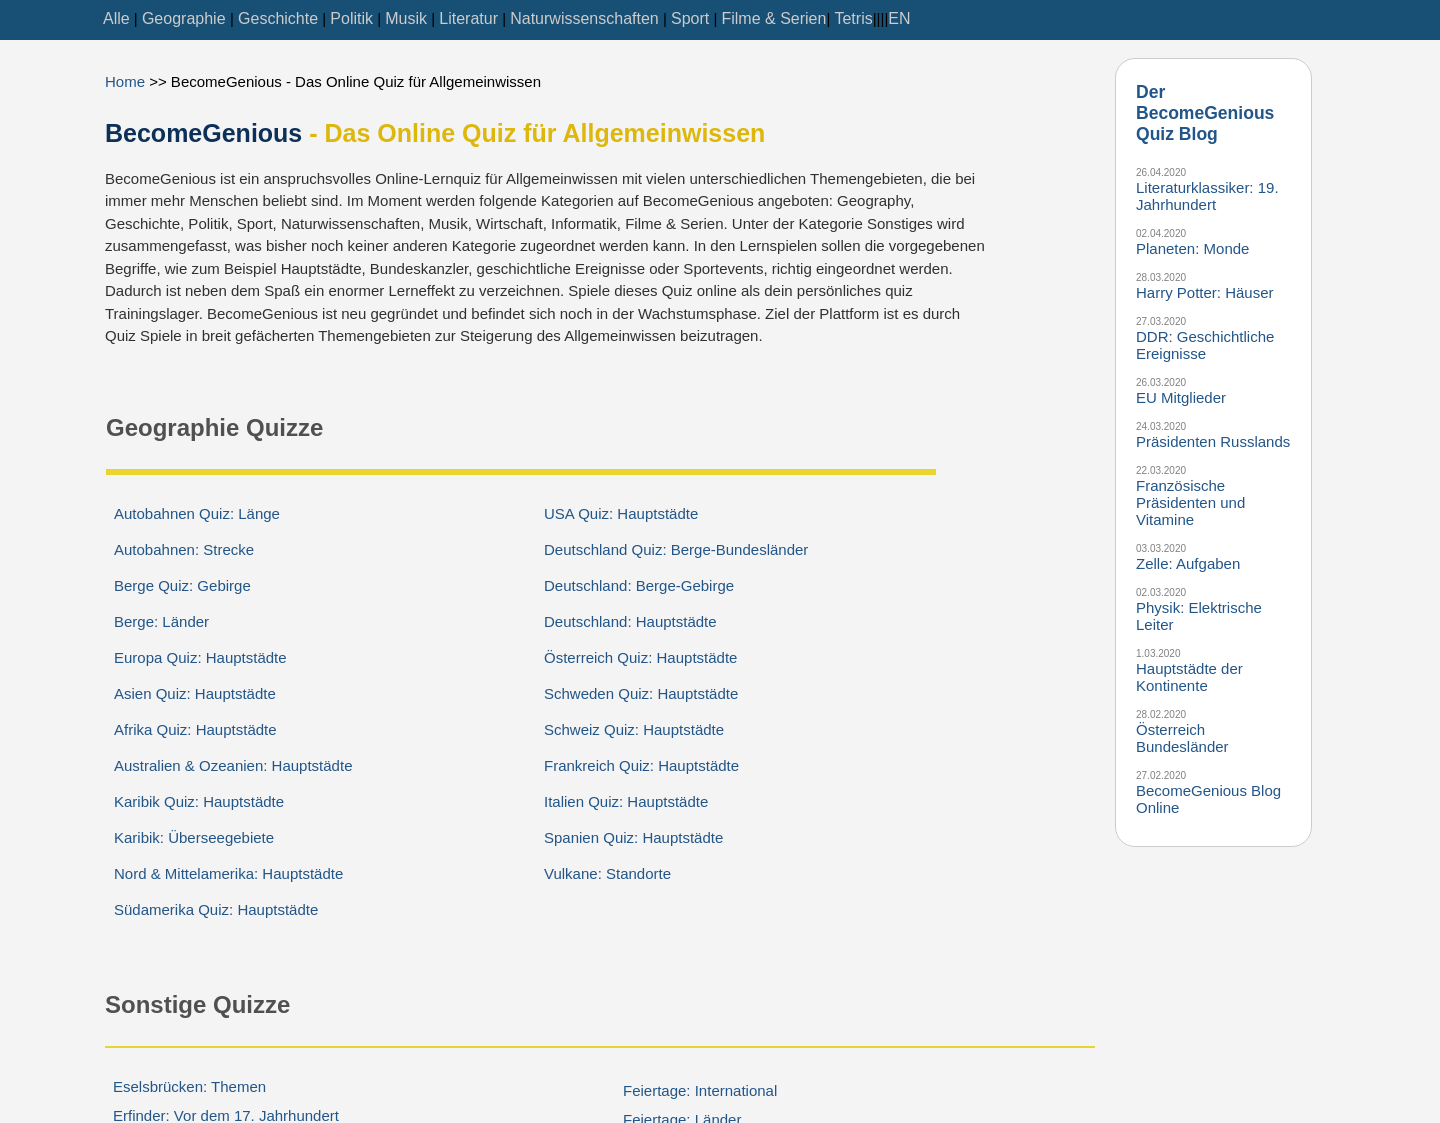Open Spanien Quiz: Hauptstädte
The width and height of the screenshot is (1440, 1123).
click(633, 838)
